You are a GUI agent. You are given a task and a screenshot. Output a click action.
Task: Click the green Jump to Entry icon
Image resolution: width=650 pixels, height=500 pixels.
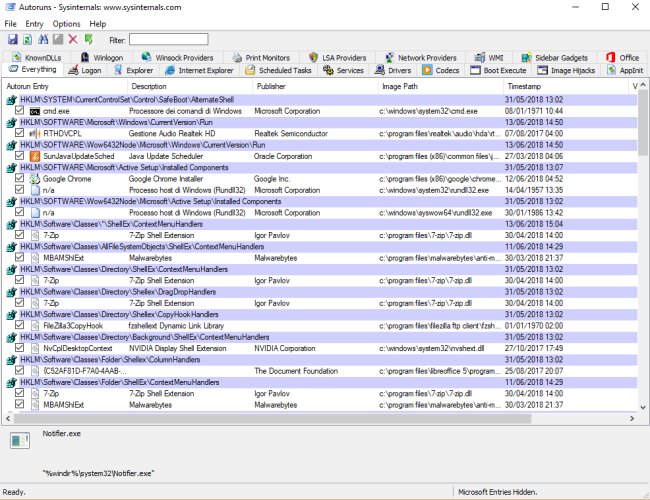88,39
